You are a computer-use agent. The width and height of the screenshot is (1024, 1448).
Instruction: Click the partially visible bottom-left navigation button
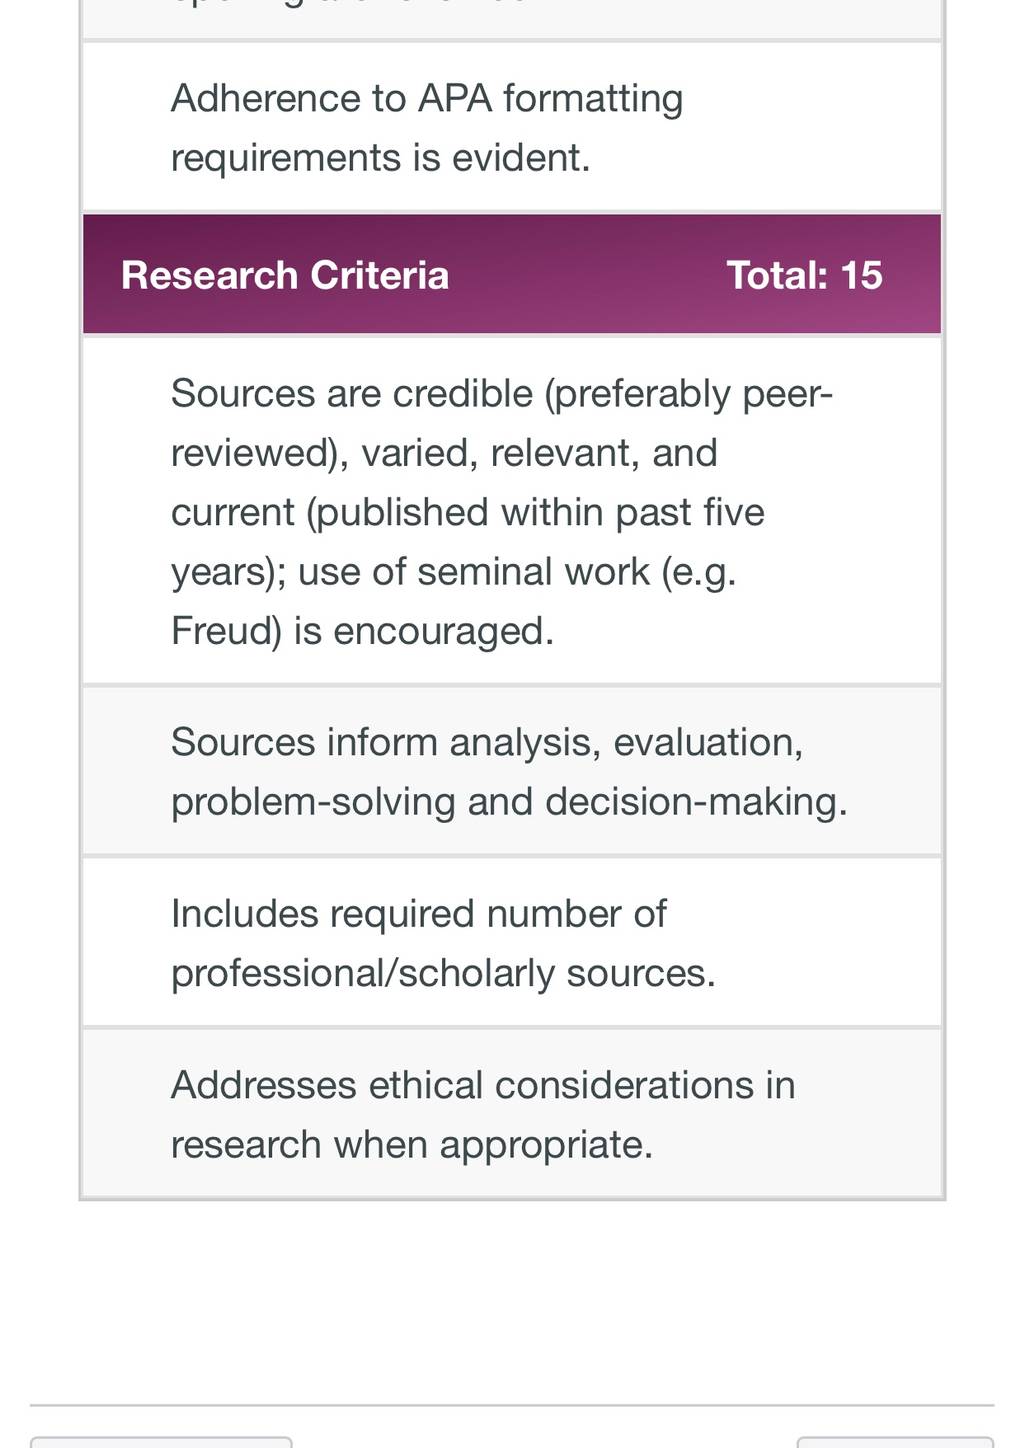tap(161, 1442)
